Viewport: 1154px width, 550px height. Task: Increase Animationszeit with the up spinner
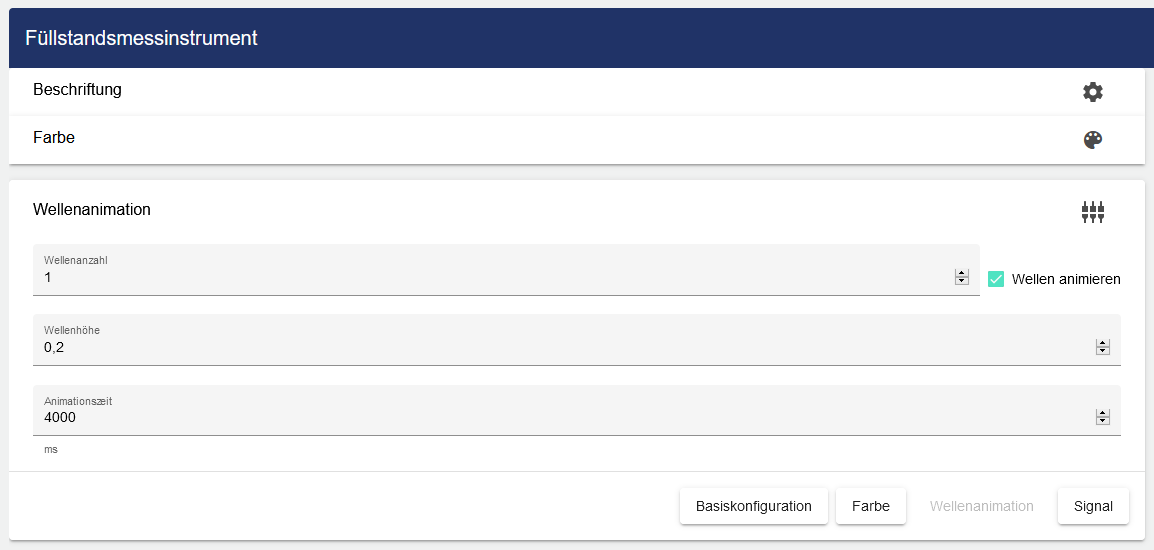pyautogui.click(x=1103, y=413)
